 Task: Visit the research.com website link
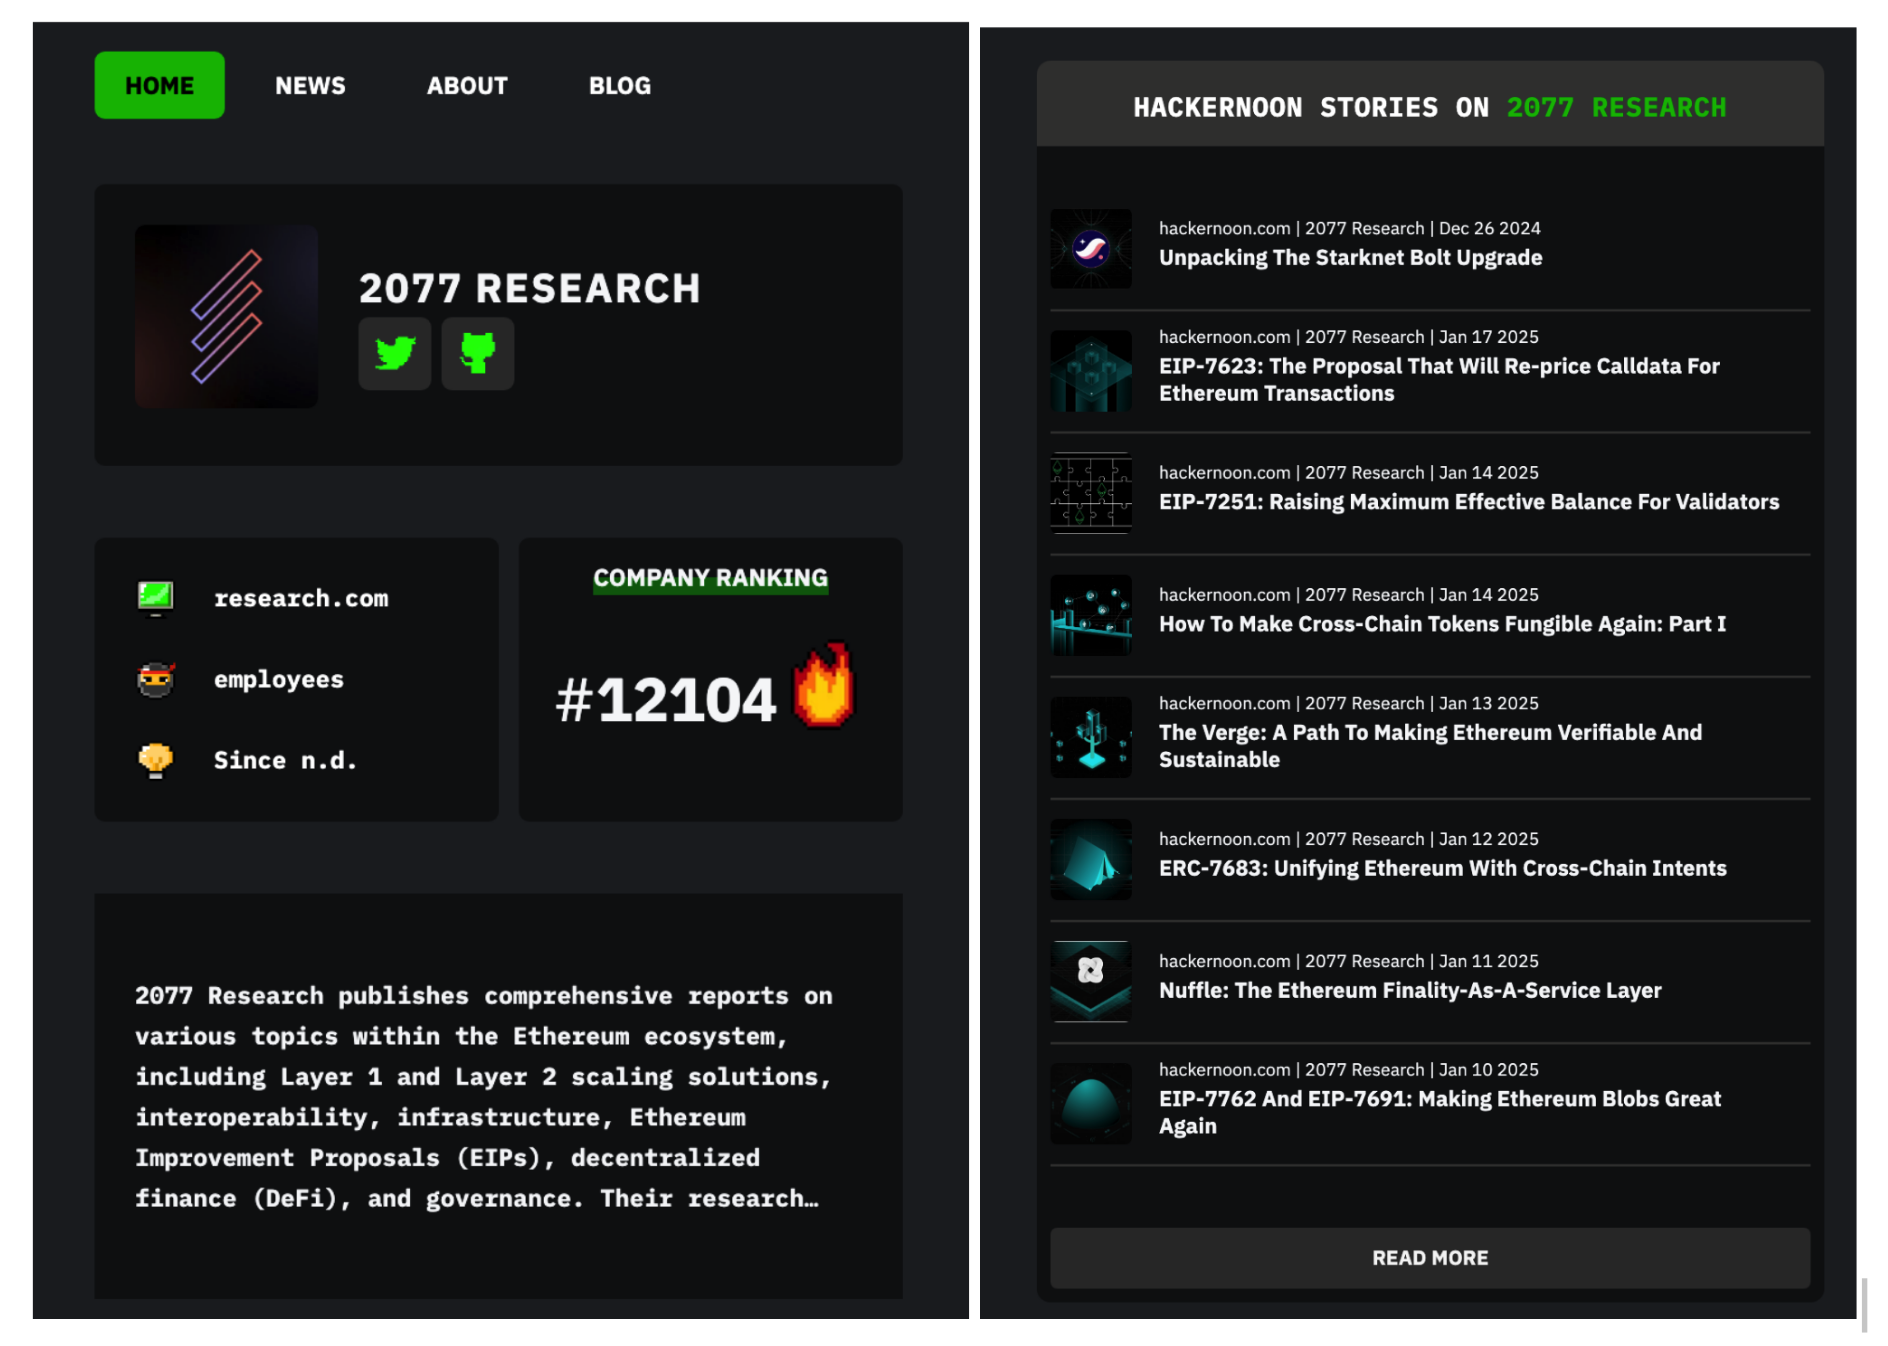click(x=301, y=598)
